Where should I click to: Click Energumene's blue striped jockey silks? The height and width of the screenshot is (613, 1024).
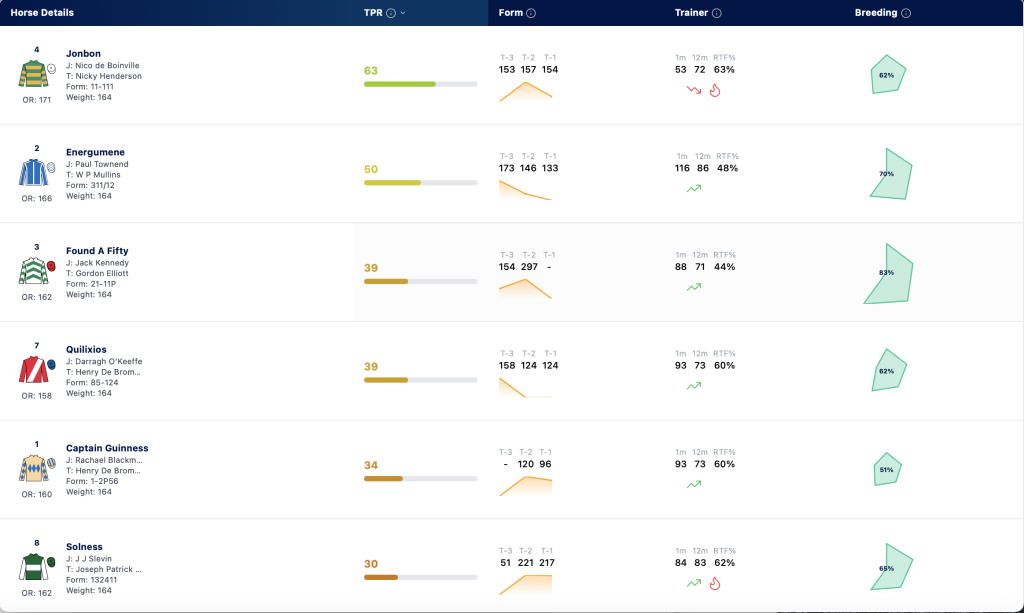pyautogui.click(x=33, y=172)
